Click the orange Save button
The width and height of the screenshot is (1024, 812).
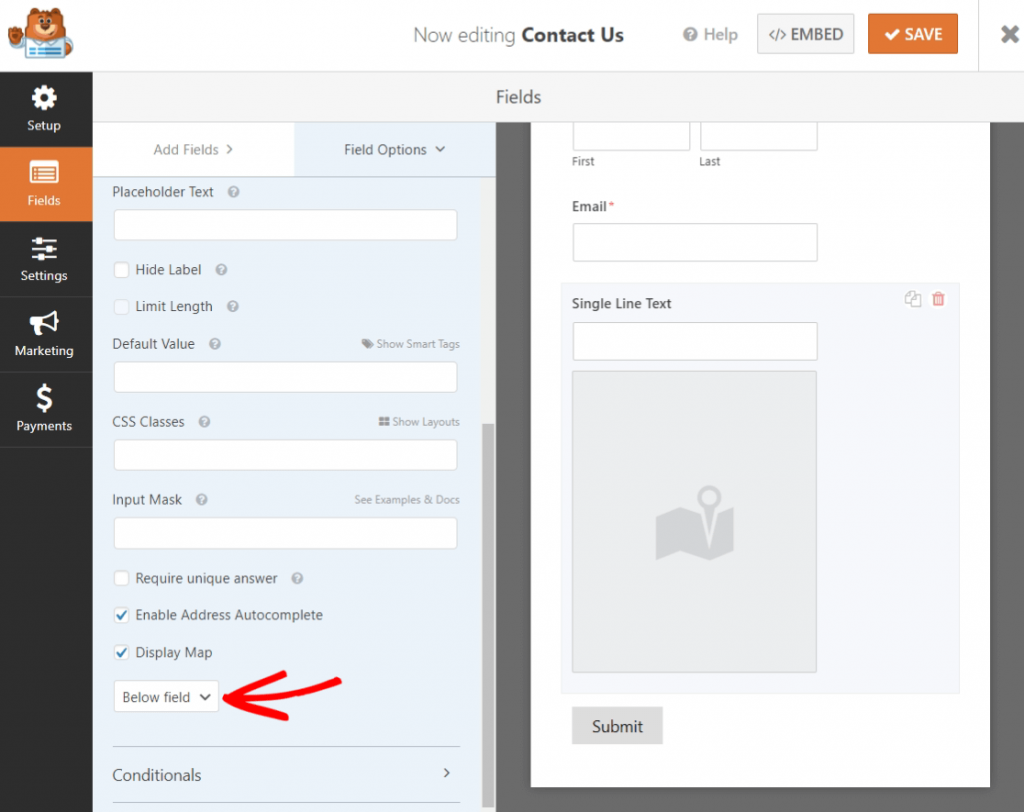point(912,34)
